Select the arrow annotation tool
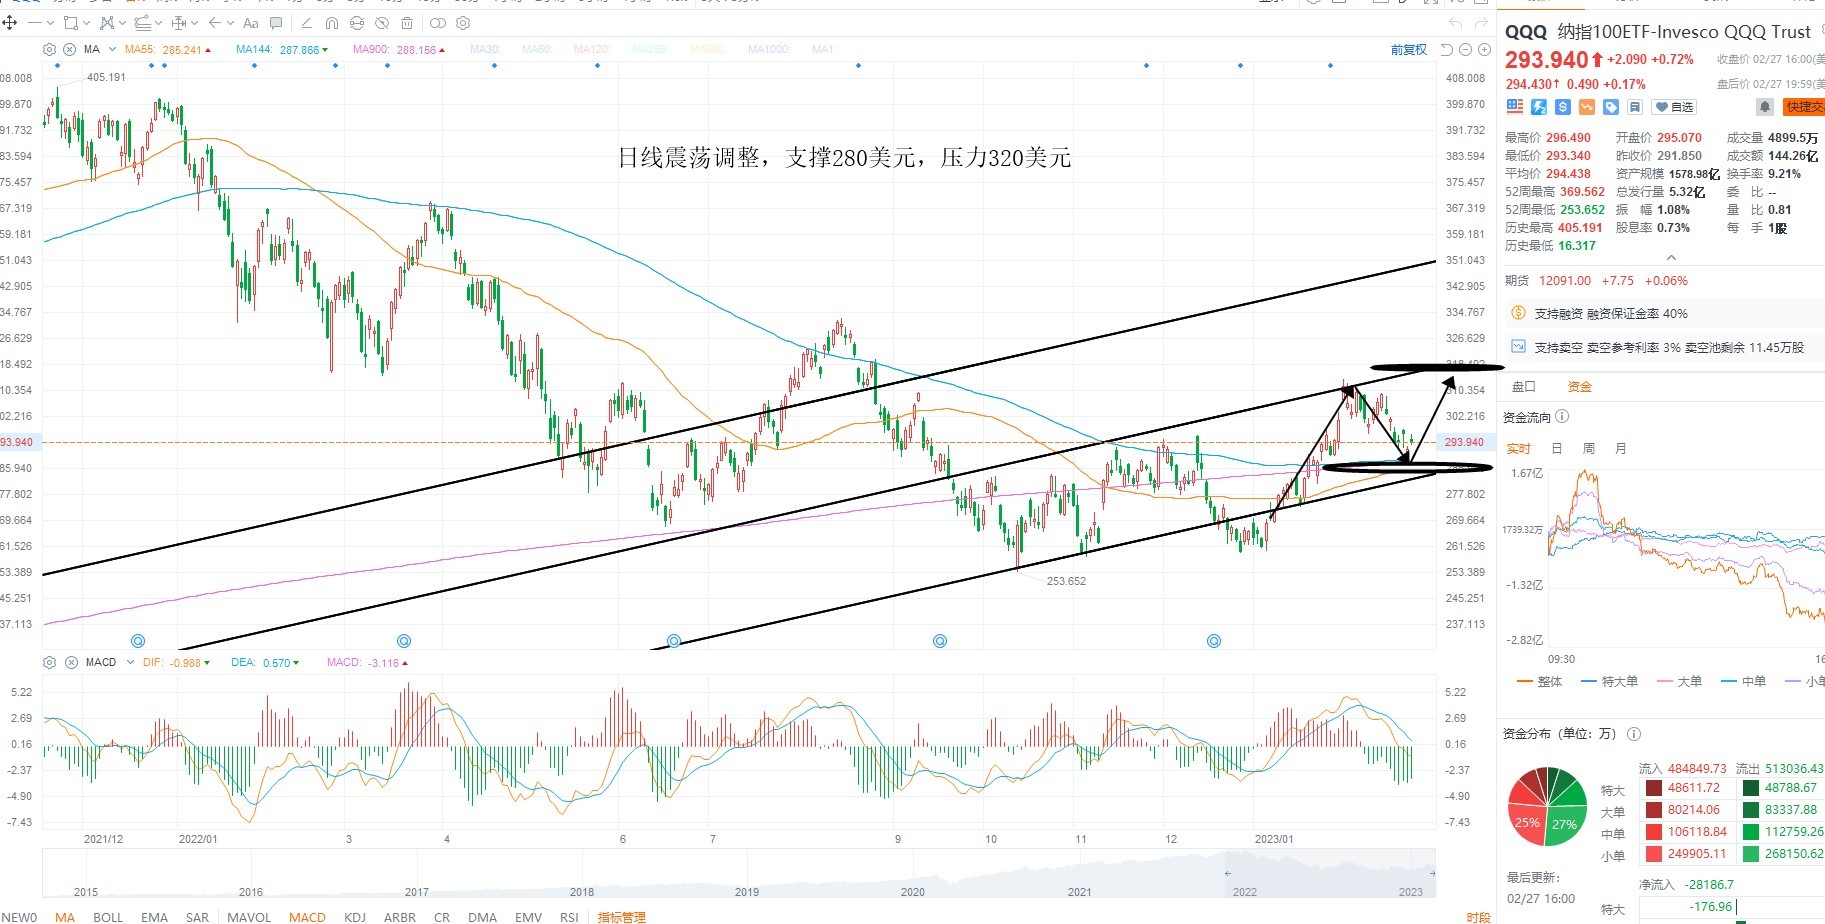This screenshot has height=924, width=1825. 214,22
